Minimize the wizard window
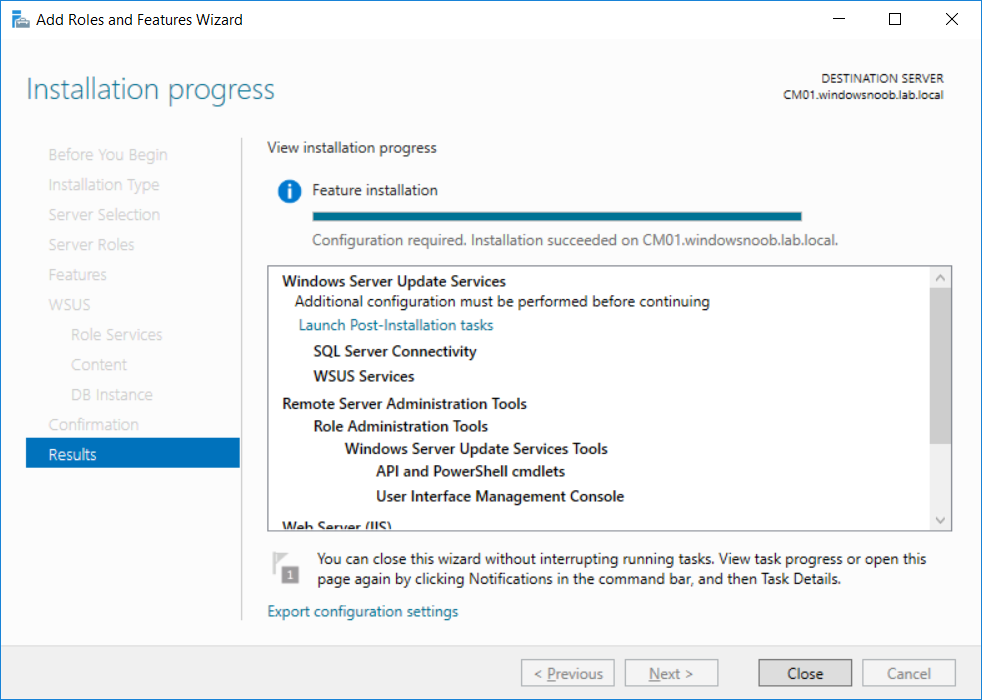 839,19
